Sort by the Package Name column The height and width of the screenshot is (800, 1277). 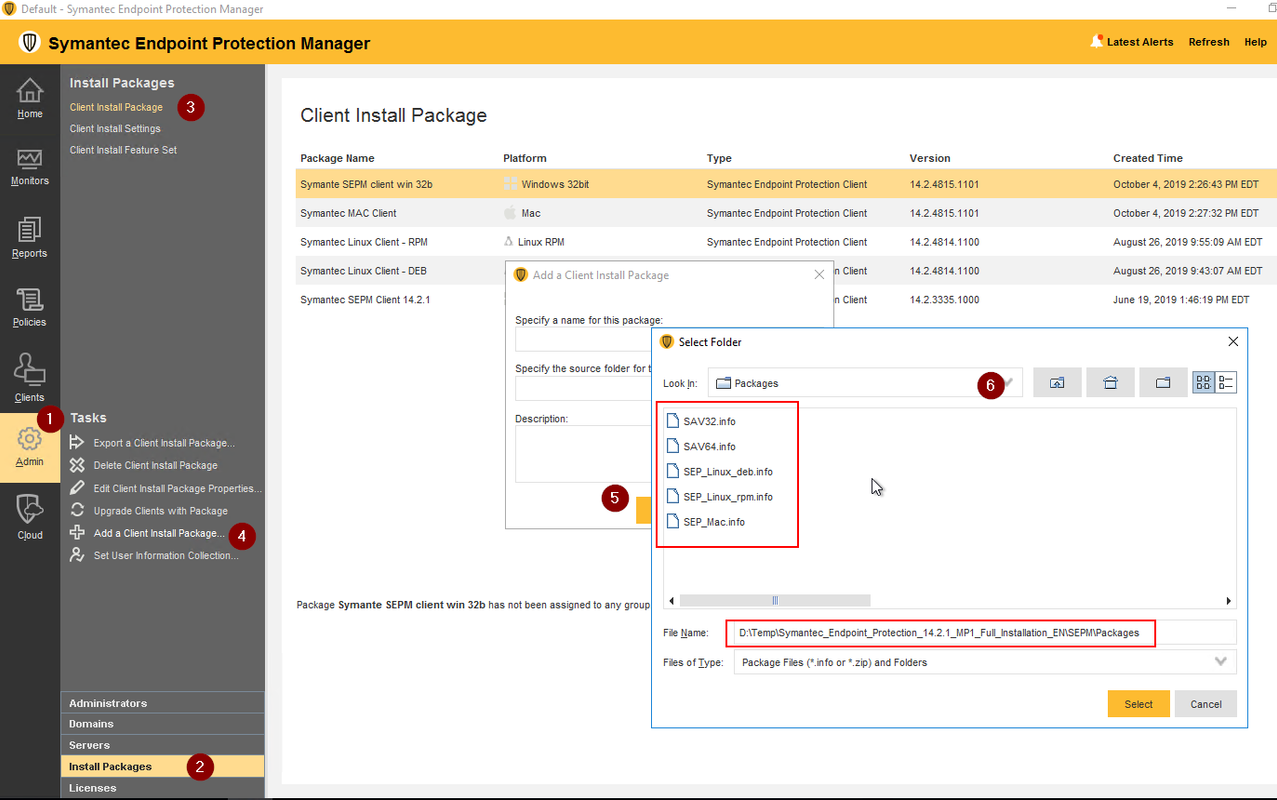coord(337,158)
